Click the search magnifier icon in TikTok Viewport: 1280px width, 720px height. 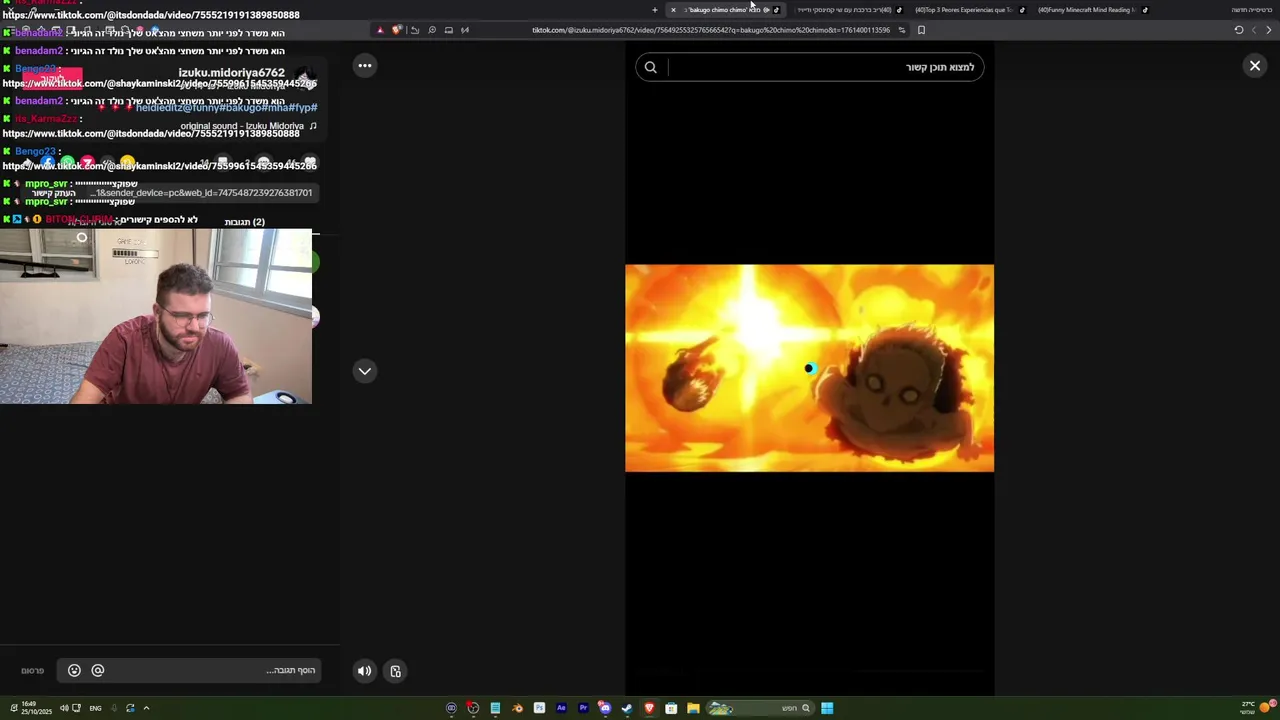[651, 67]
